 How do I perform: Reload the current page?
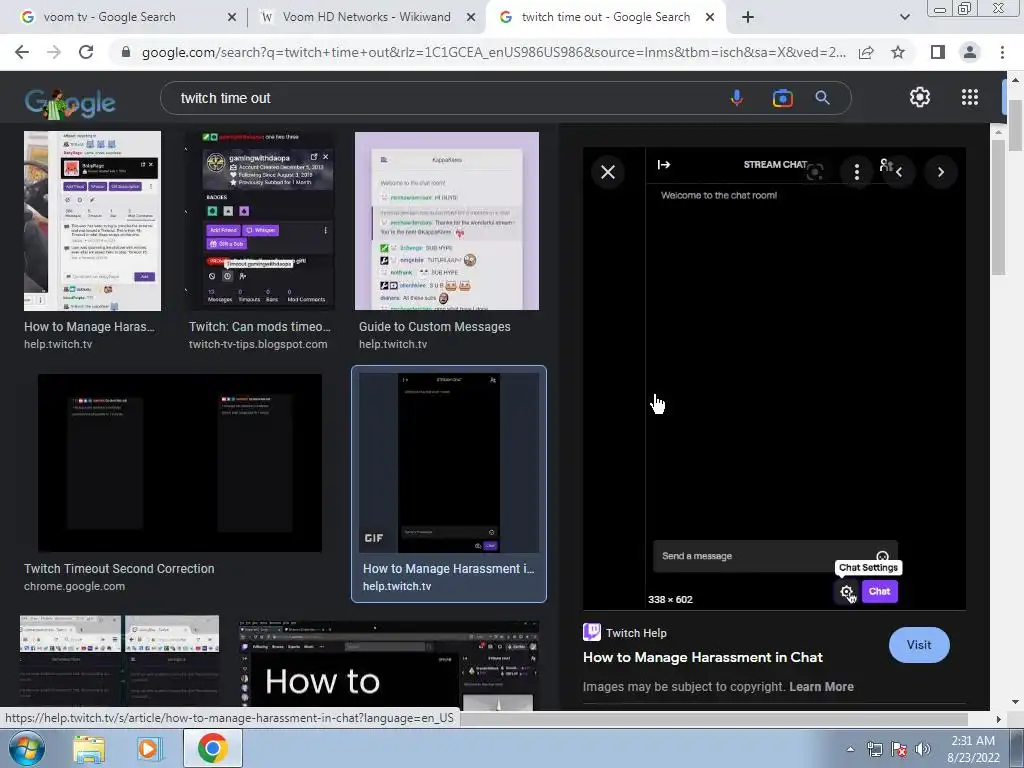[86, 52]
